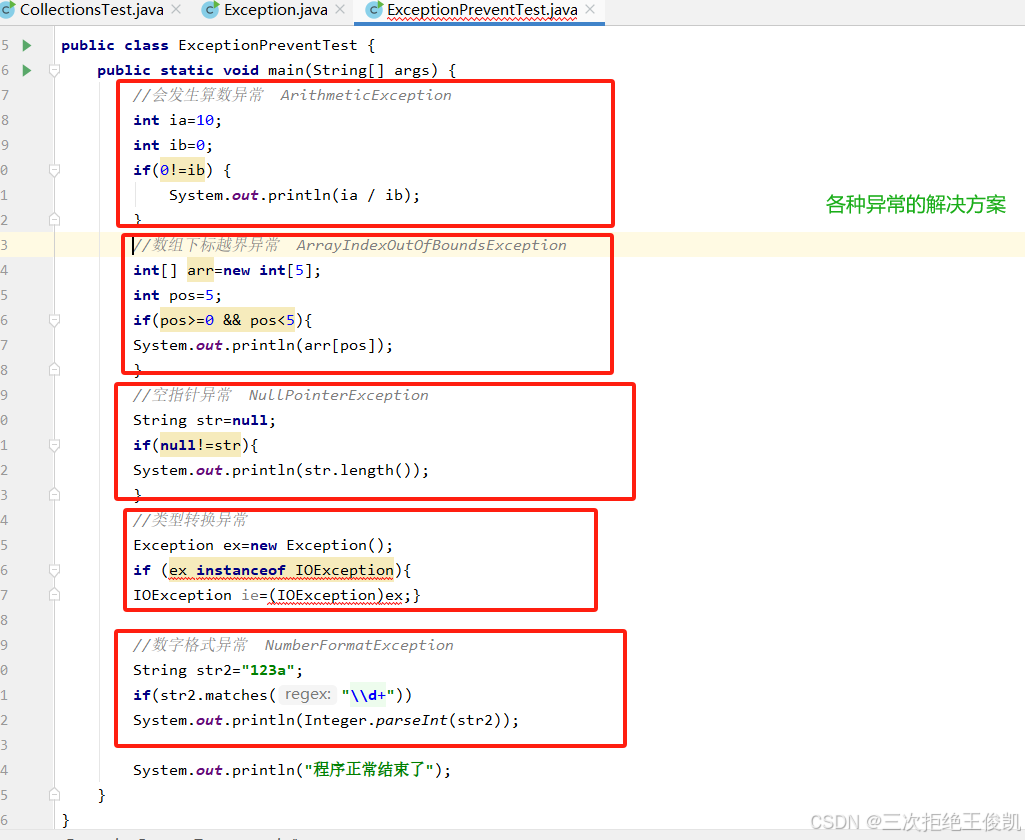Collapse the ArithmeticException if block fold marker
The height and width of the screenshot is (840, 1025).
click(55, 170)
